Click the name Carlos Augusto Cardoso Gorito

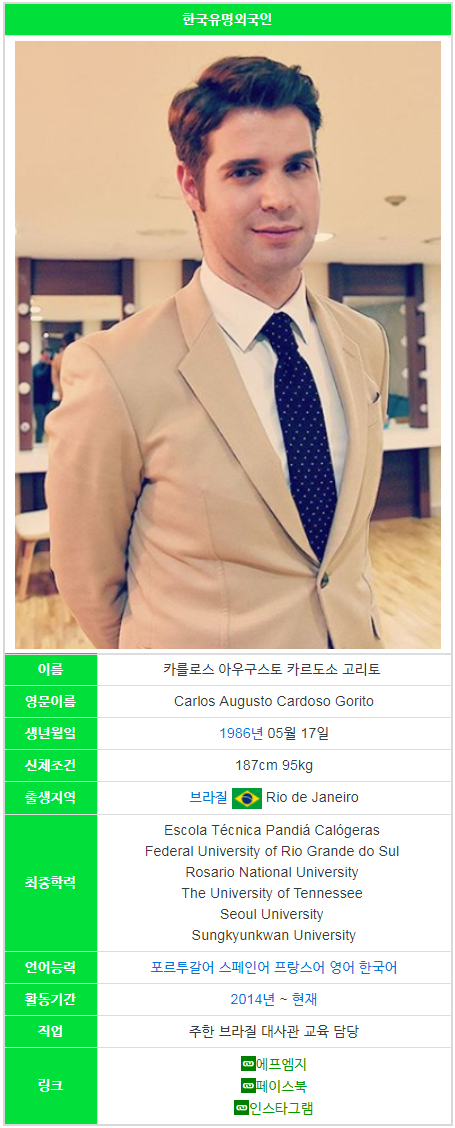tap(274, 701)
